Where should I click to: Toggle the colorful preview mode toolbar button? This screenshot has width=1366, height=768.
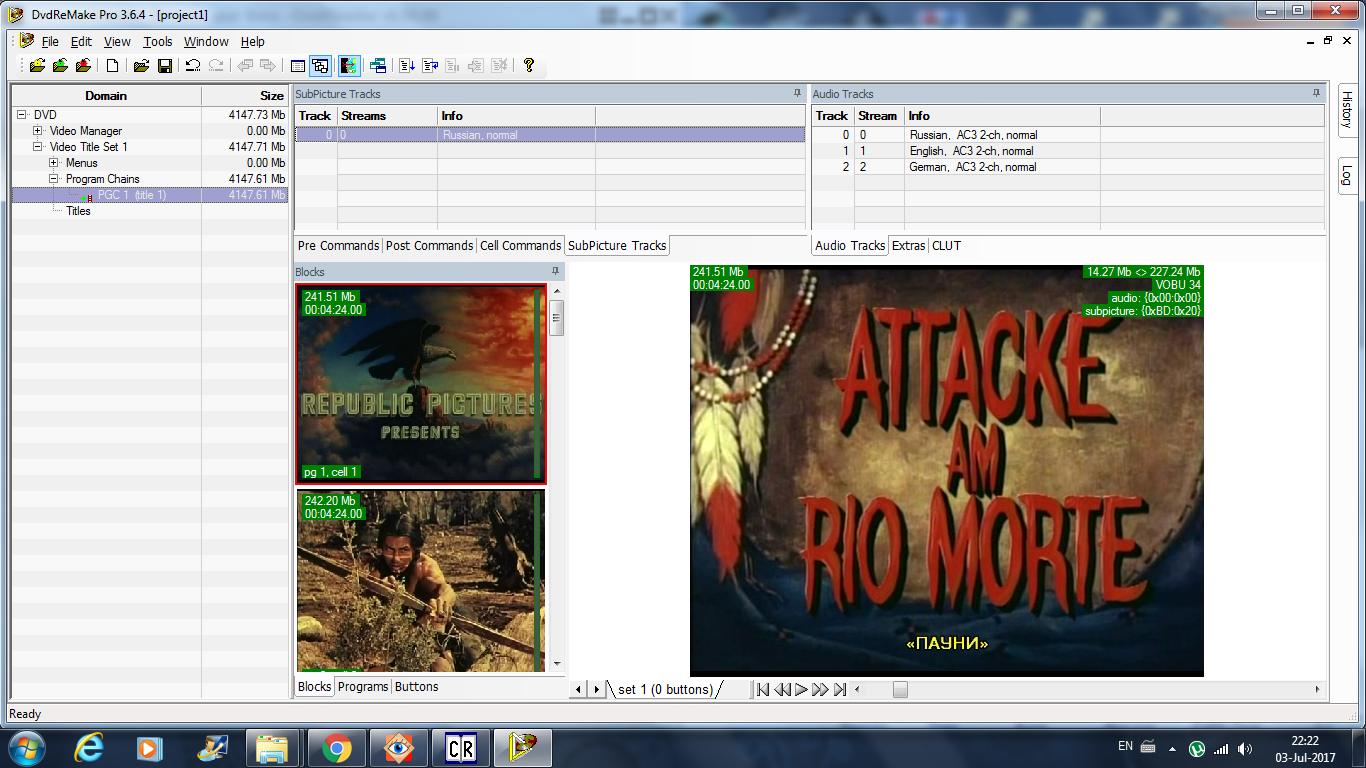coord(349,66)
